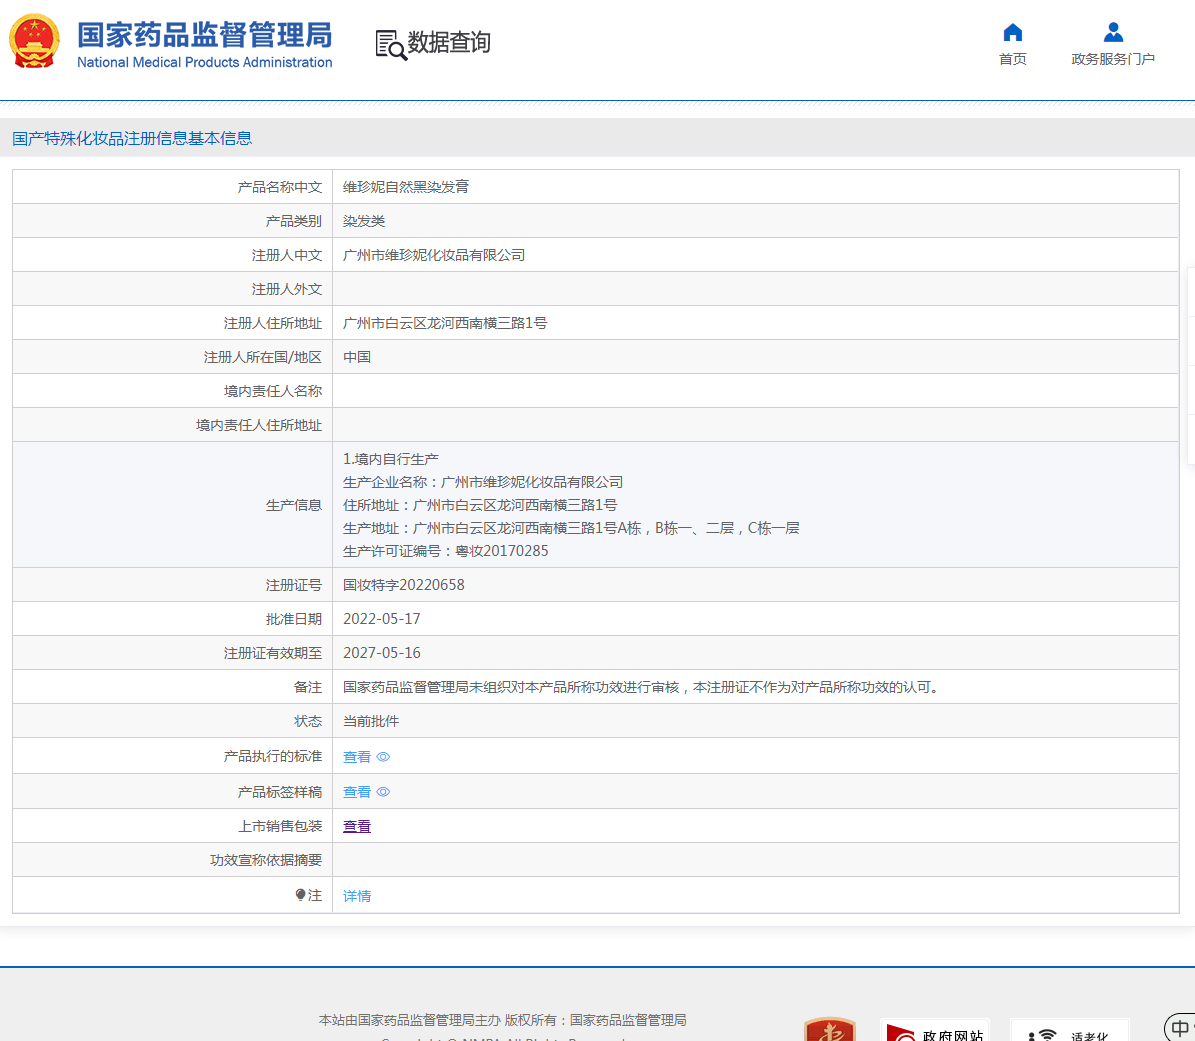Click the lightbulb icon beside 注
Viewport: 1195px width, 1041px height.
pyautogui.click(x=300, y=895)
